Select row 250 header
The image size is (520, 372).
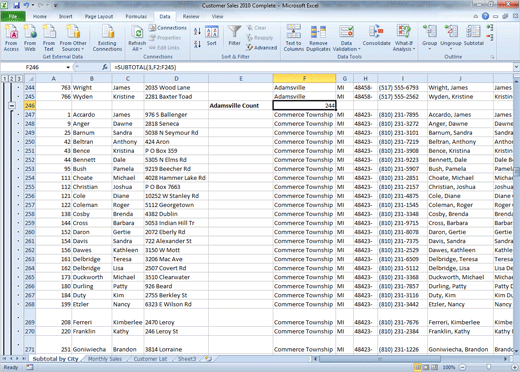coord(30,142)
